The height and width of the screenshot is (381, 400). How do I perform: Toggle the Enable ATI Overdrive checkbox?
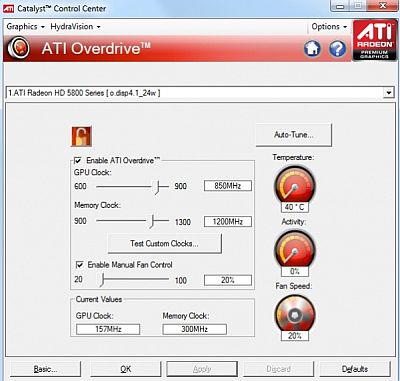click(78, 161)
